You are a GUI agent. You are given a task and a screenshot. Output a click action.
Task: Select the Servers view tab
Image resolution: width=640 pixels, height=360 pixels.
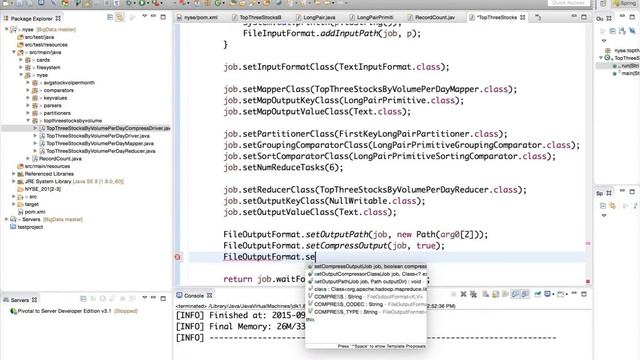click(x=20, y=300)
